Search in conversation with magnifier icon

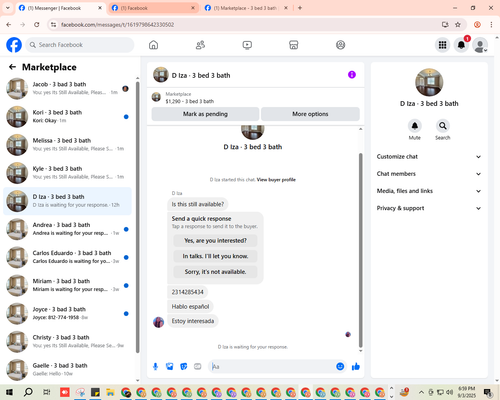tap(442, 126)
